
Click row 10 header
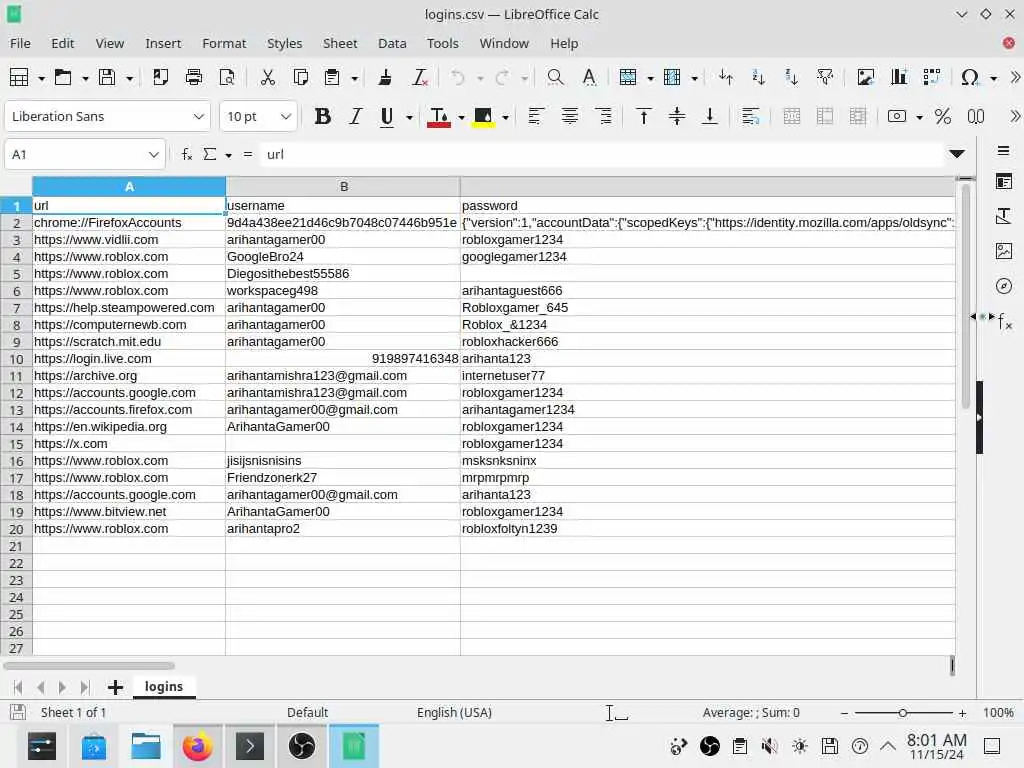coord(16,359)
